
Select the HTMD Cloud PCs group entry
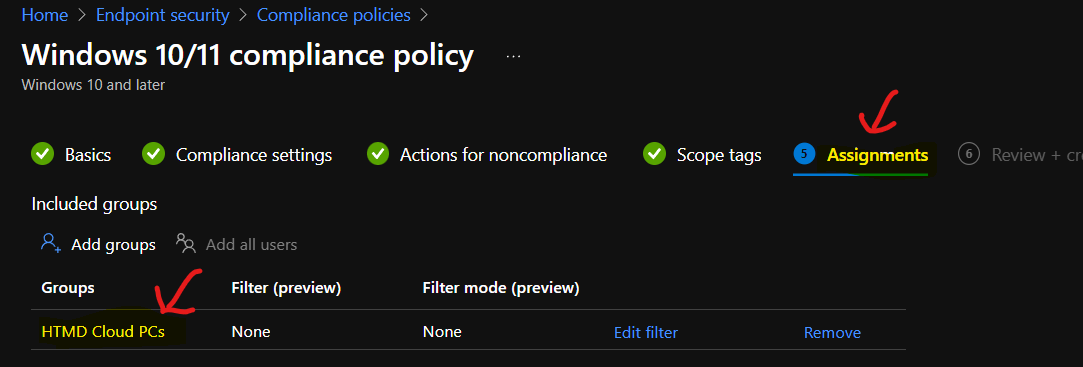104,332
